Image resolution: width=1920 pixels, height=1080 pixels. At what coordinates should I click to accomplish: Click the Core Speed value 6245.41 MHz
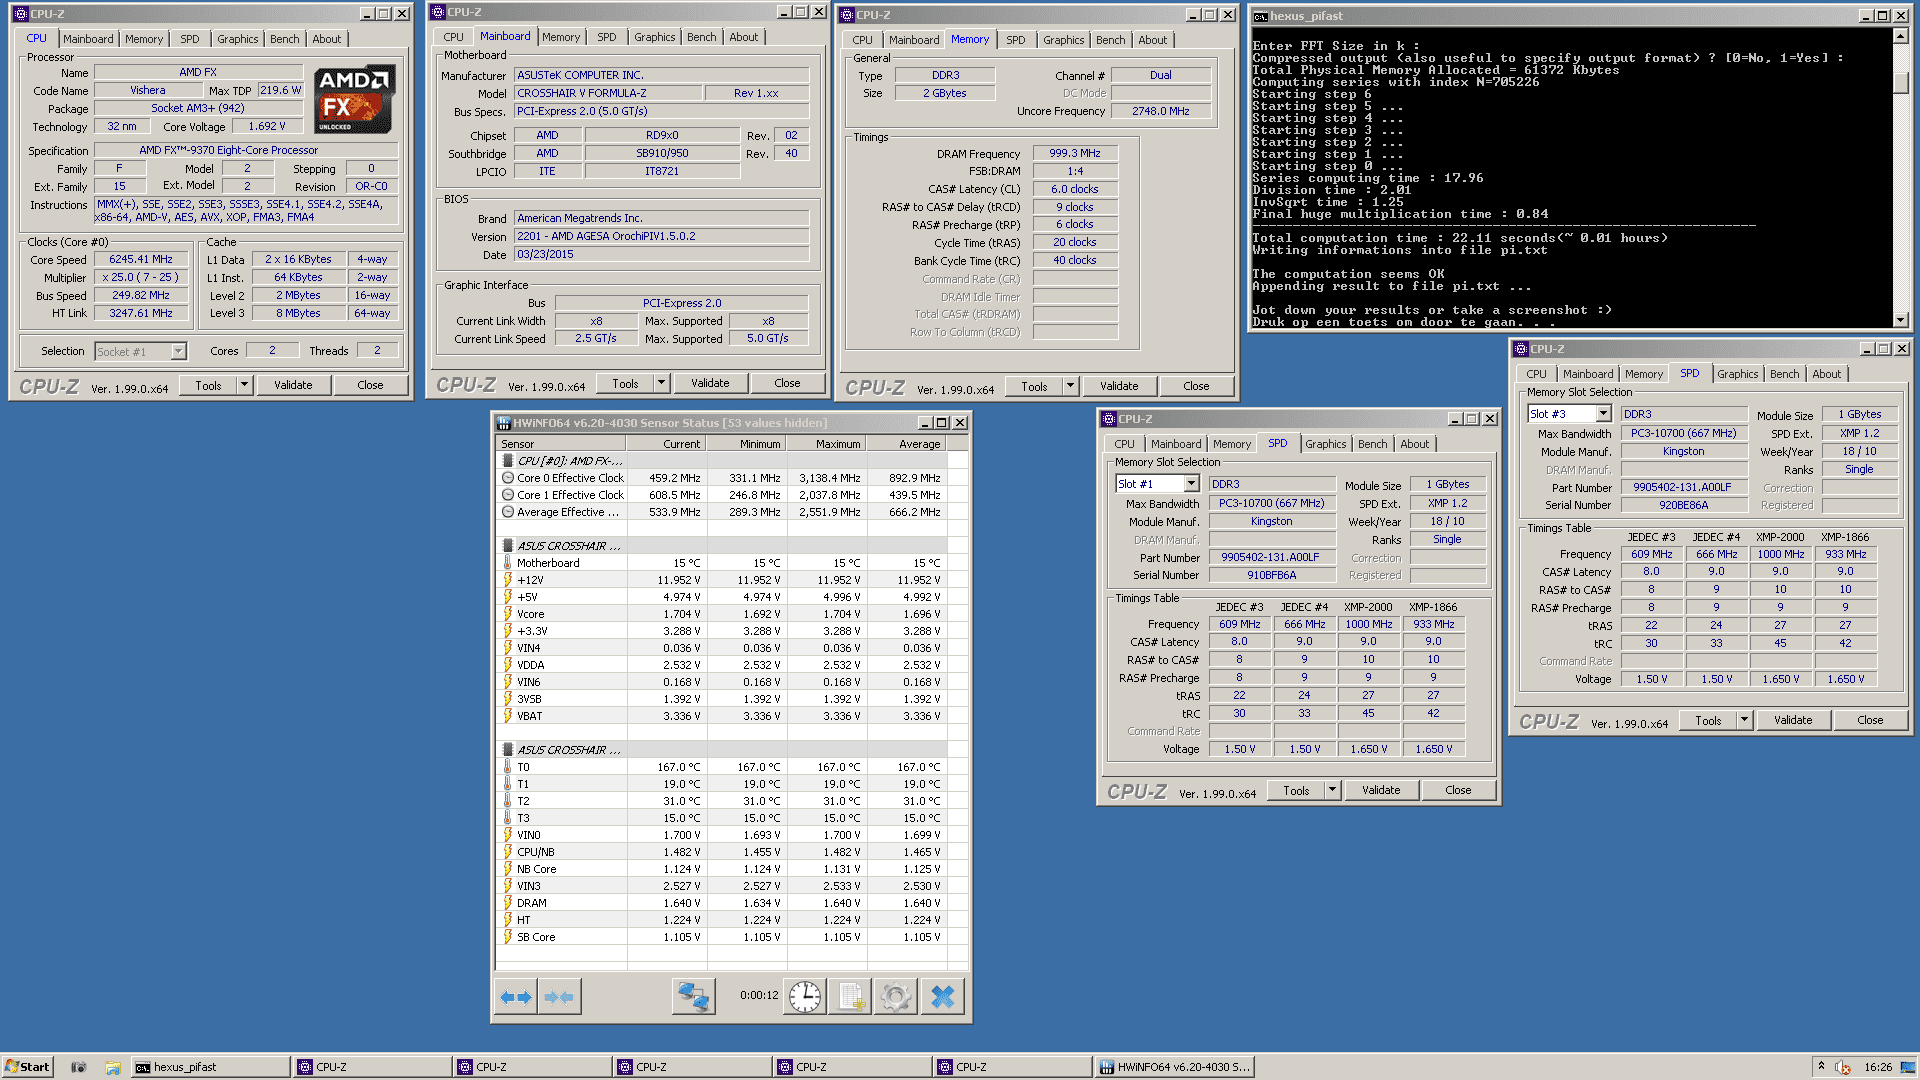[141, 259]
